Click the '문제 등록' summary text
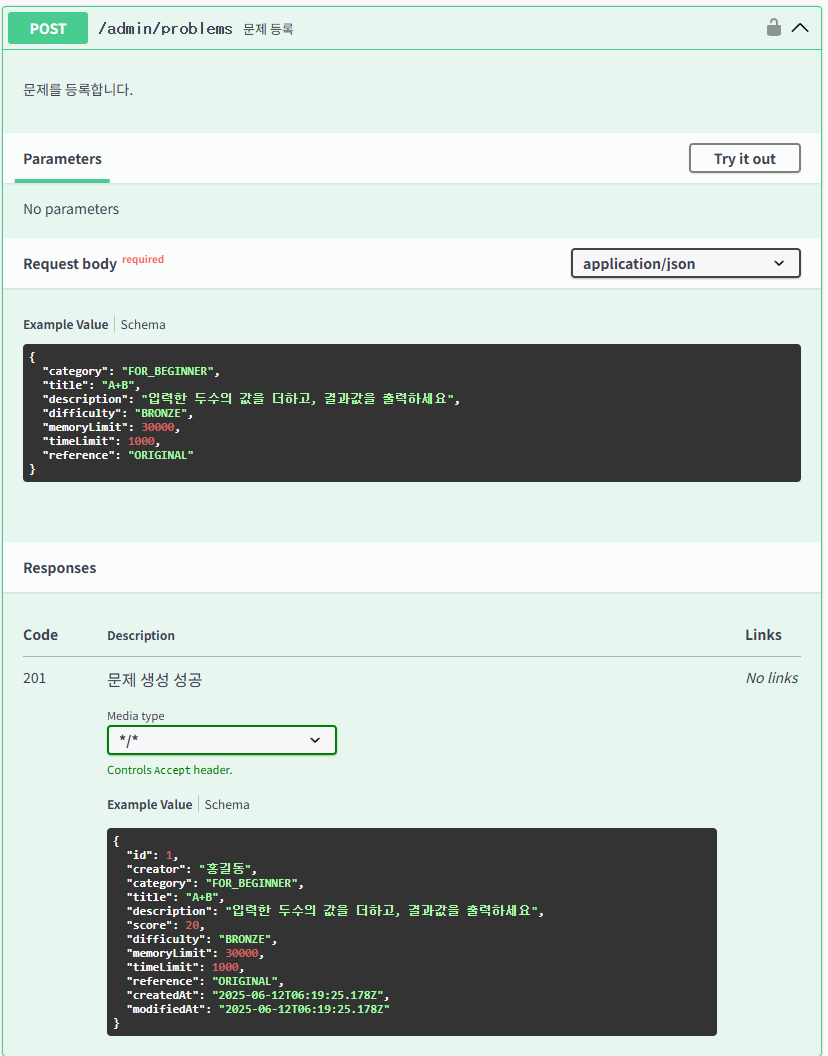This screenshot has height=1056, width=828. tap(268, 29)
